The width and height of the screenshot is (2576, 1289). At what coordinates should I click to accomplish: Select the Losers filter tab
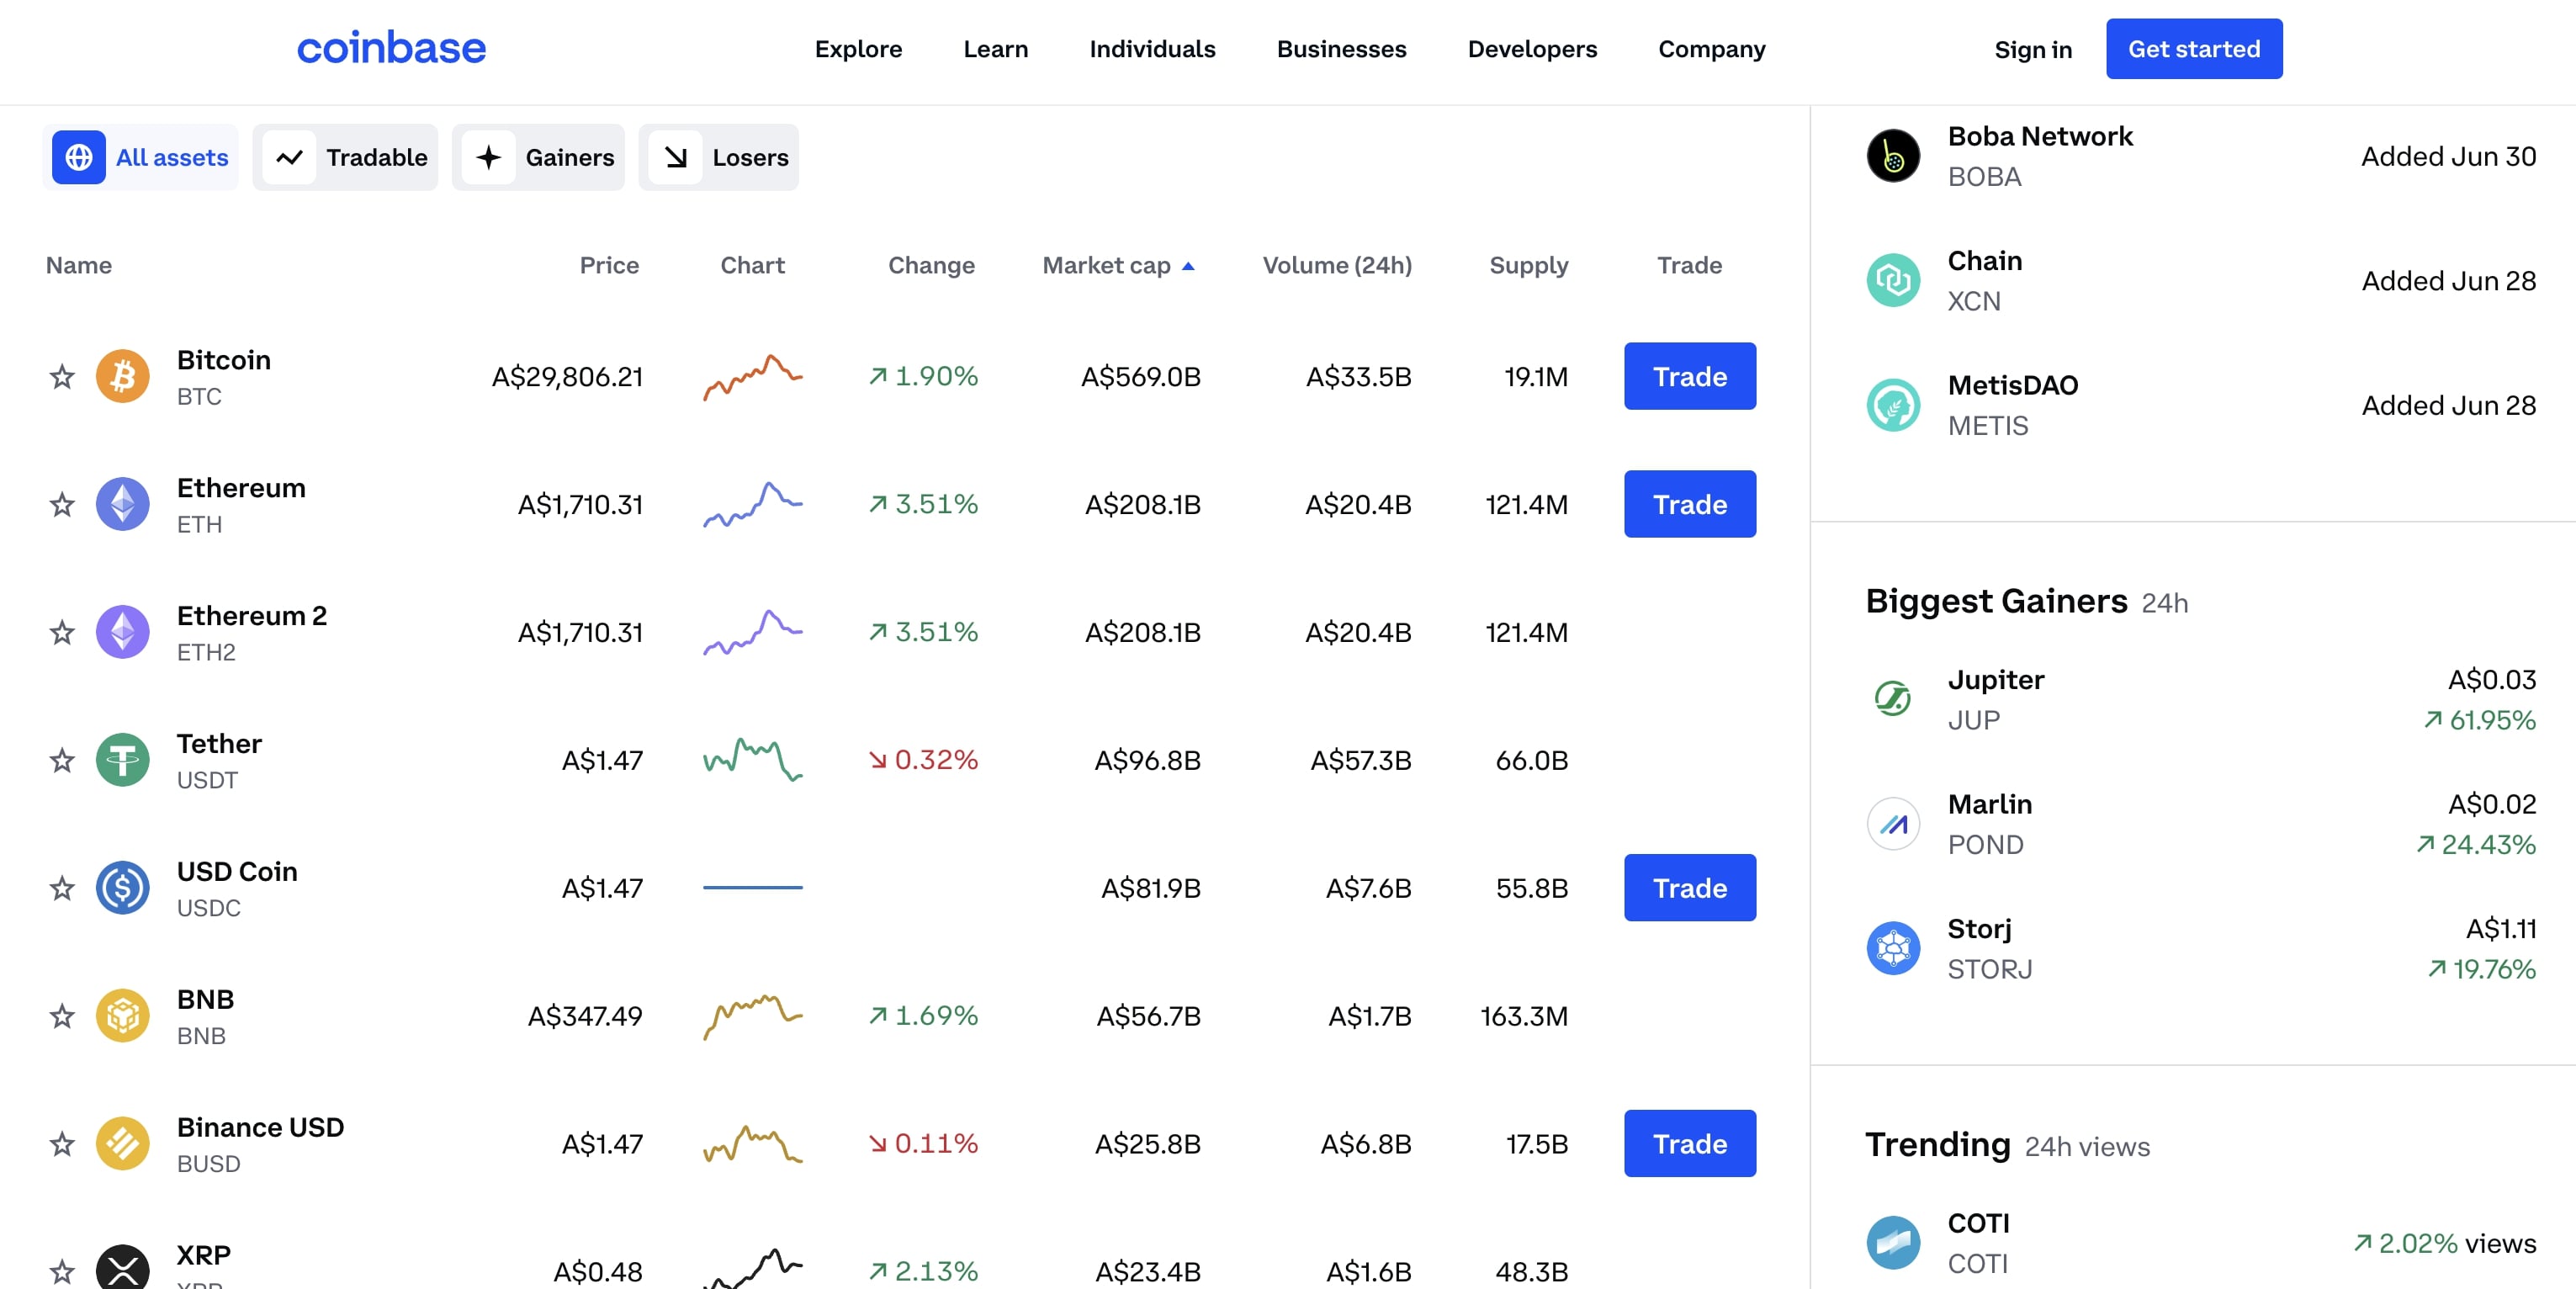(719, 158)
